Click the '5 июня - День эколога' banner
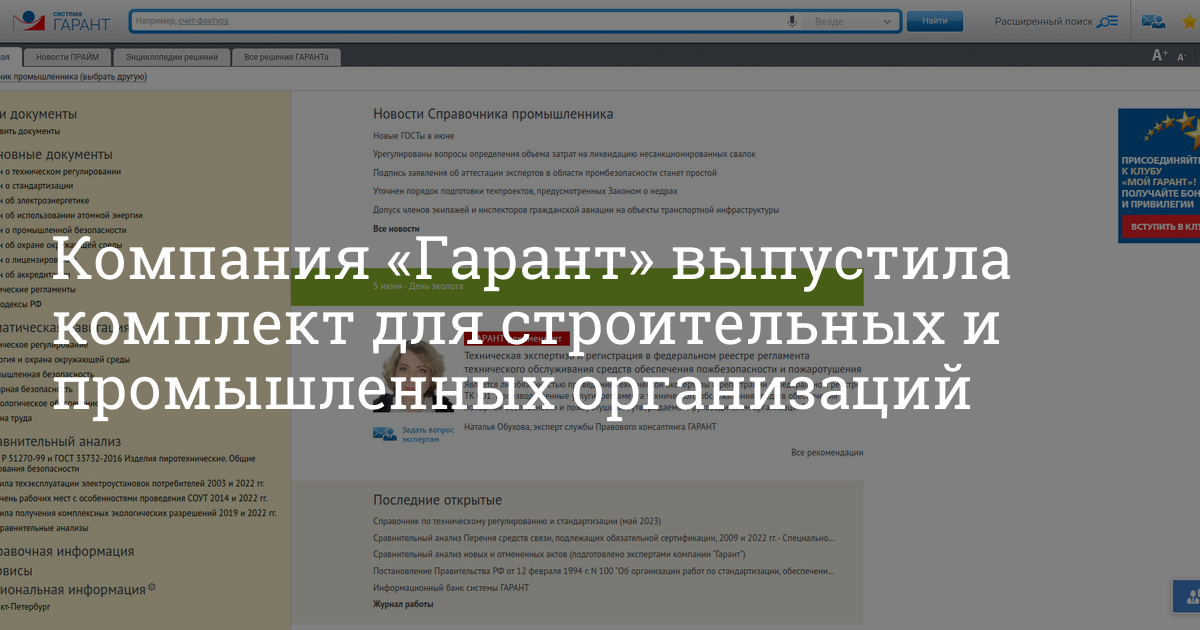Viewport: 1200px width, 630px height. pyautogui.click(x=577, y=286)
